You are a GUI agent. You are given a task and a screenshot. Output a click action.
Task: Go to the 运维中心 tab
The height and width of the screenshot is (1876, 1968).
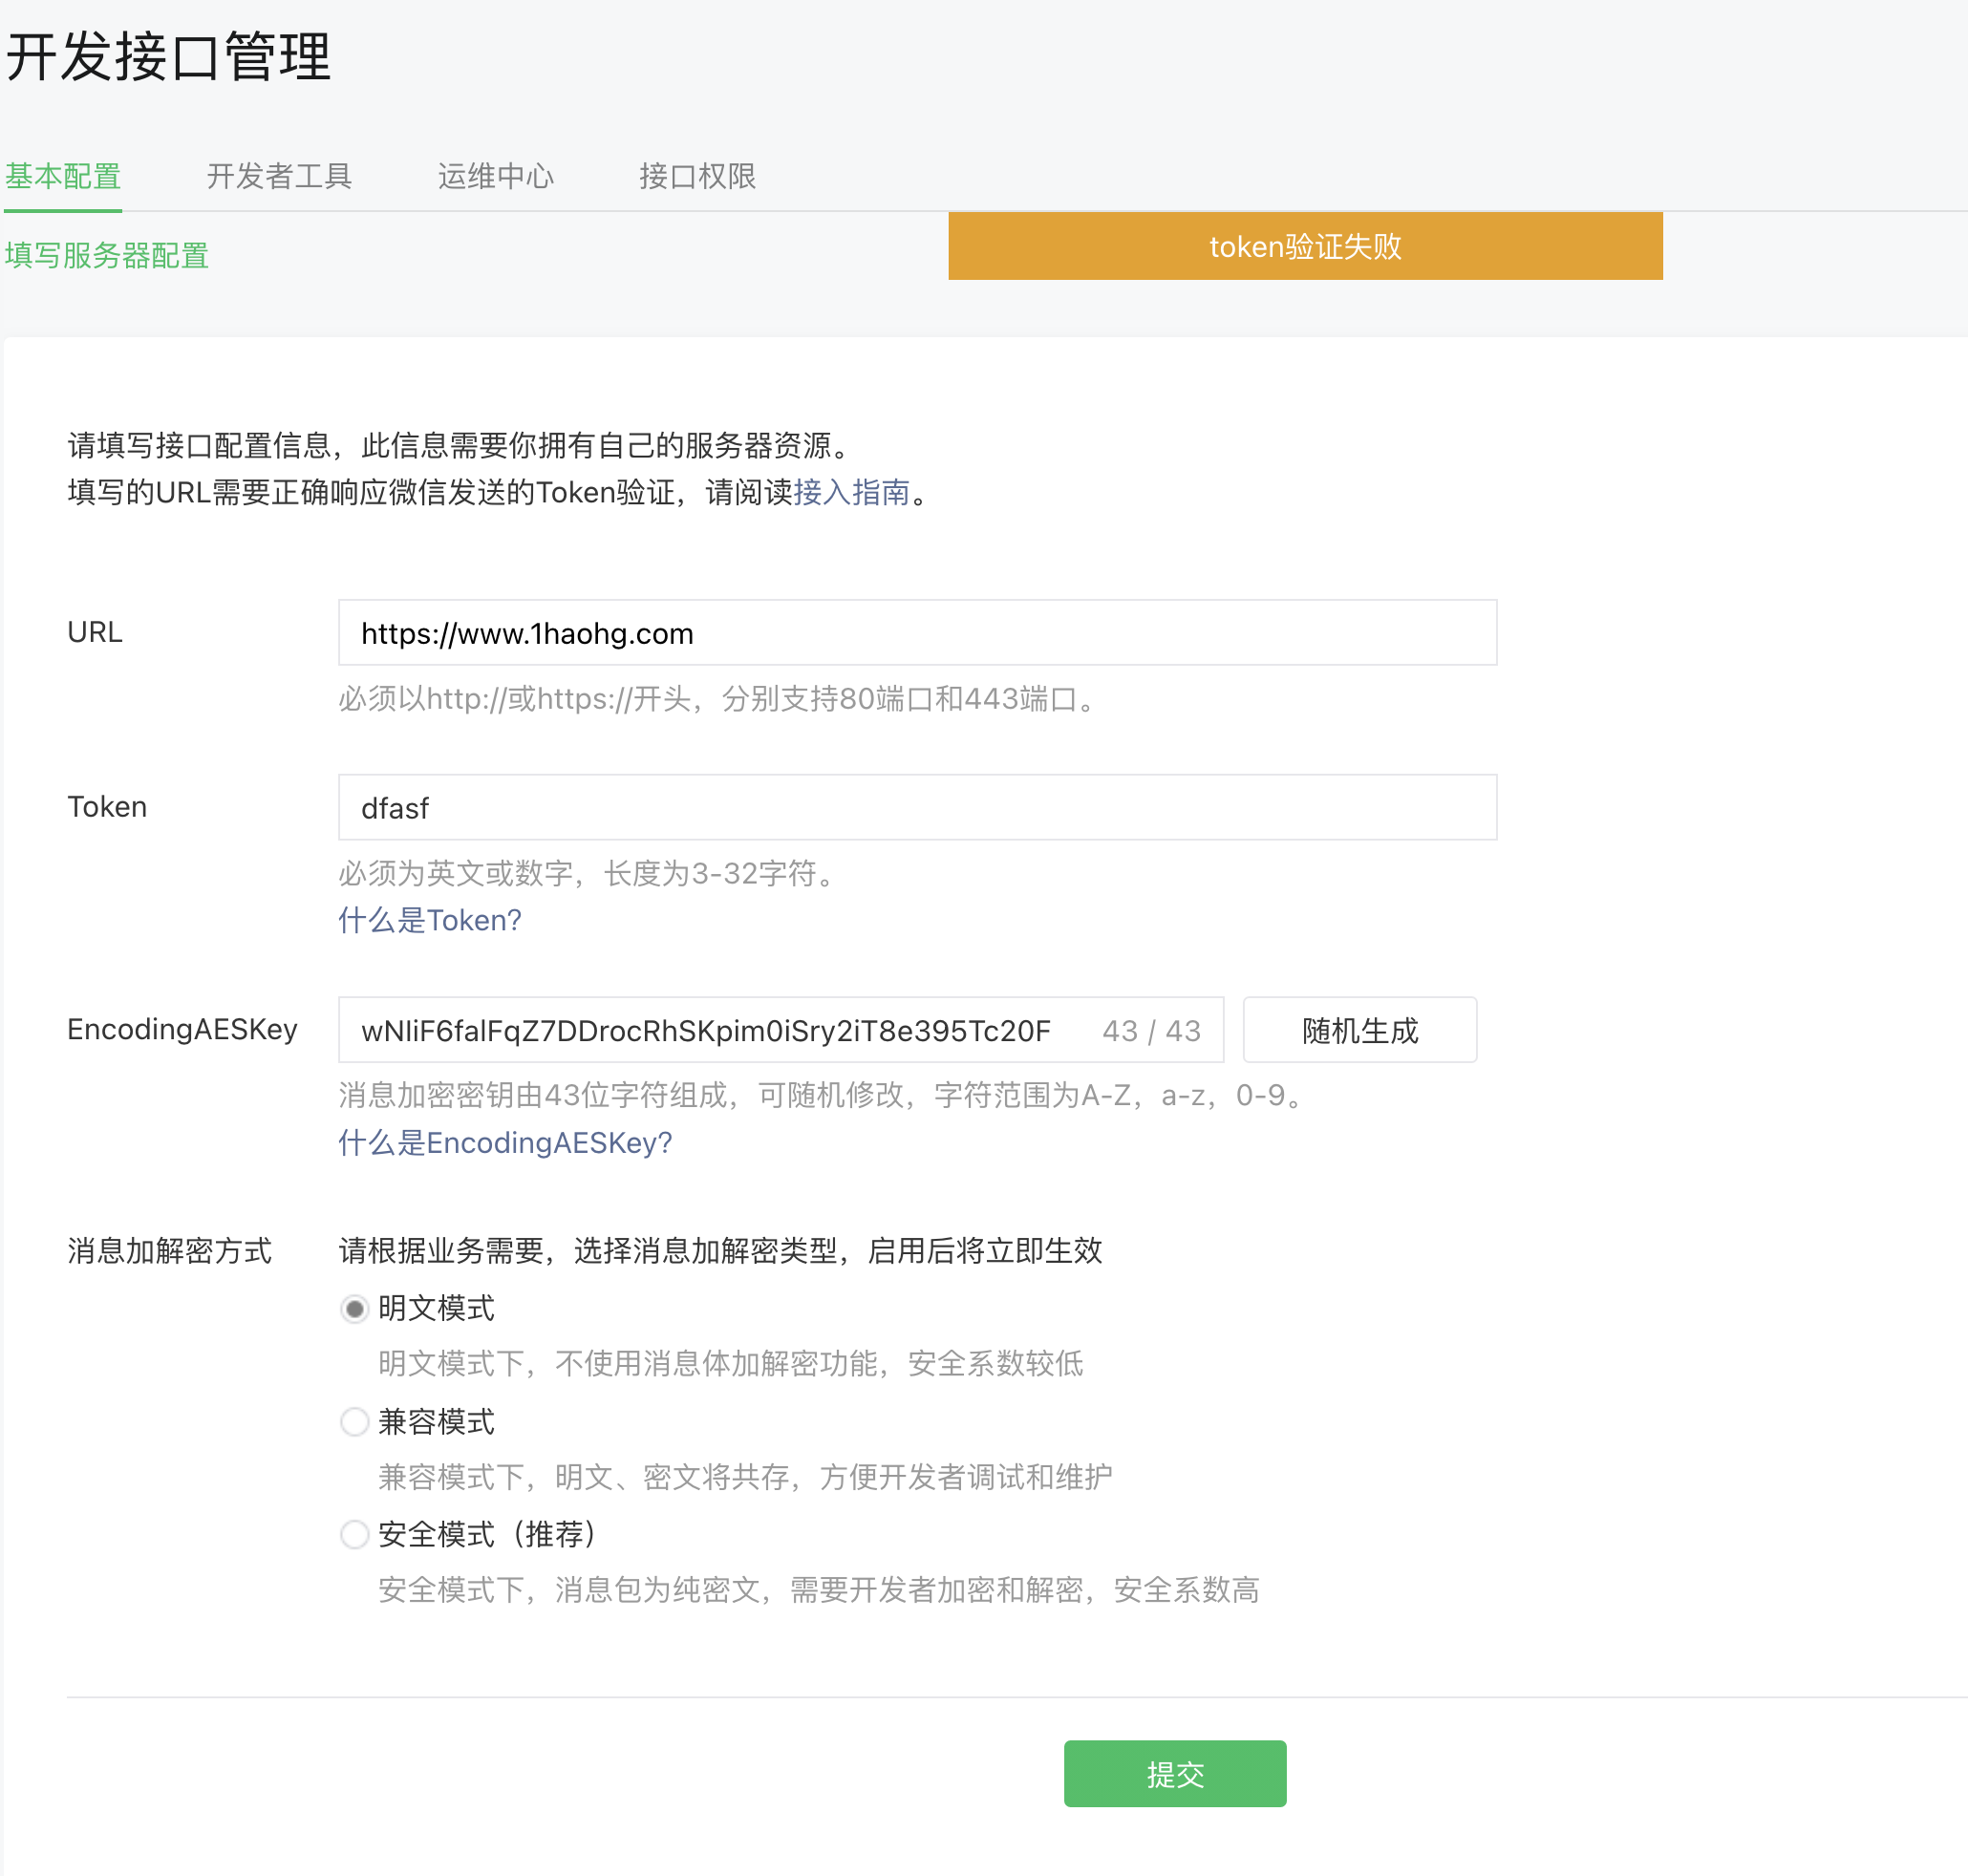[x=495, y=176]
